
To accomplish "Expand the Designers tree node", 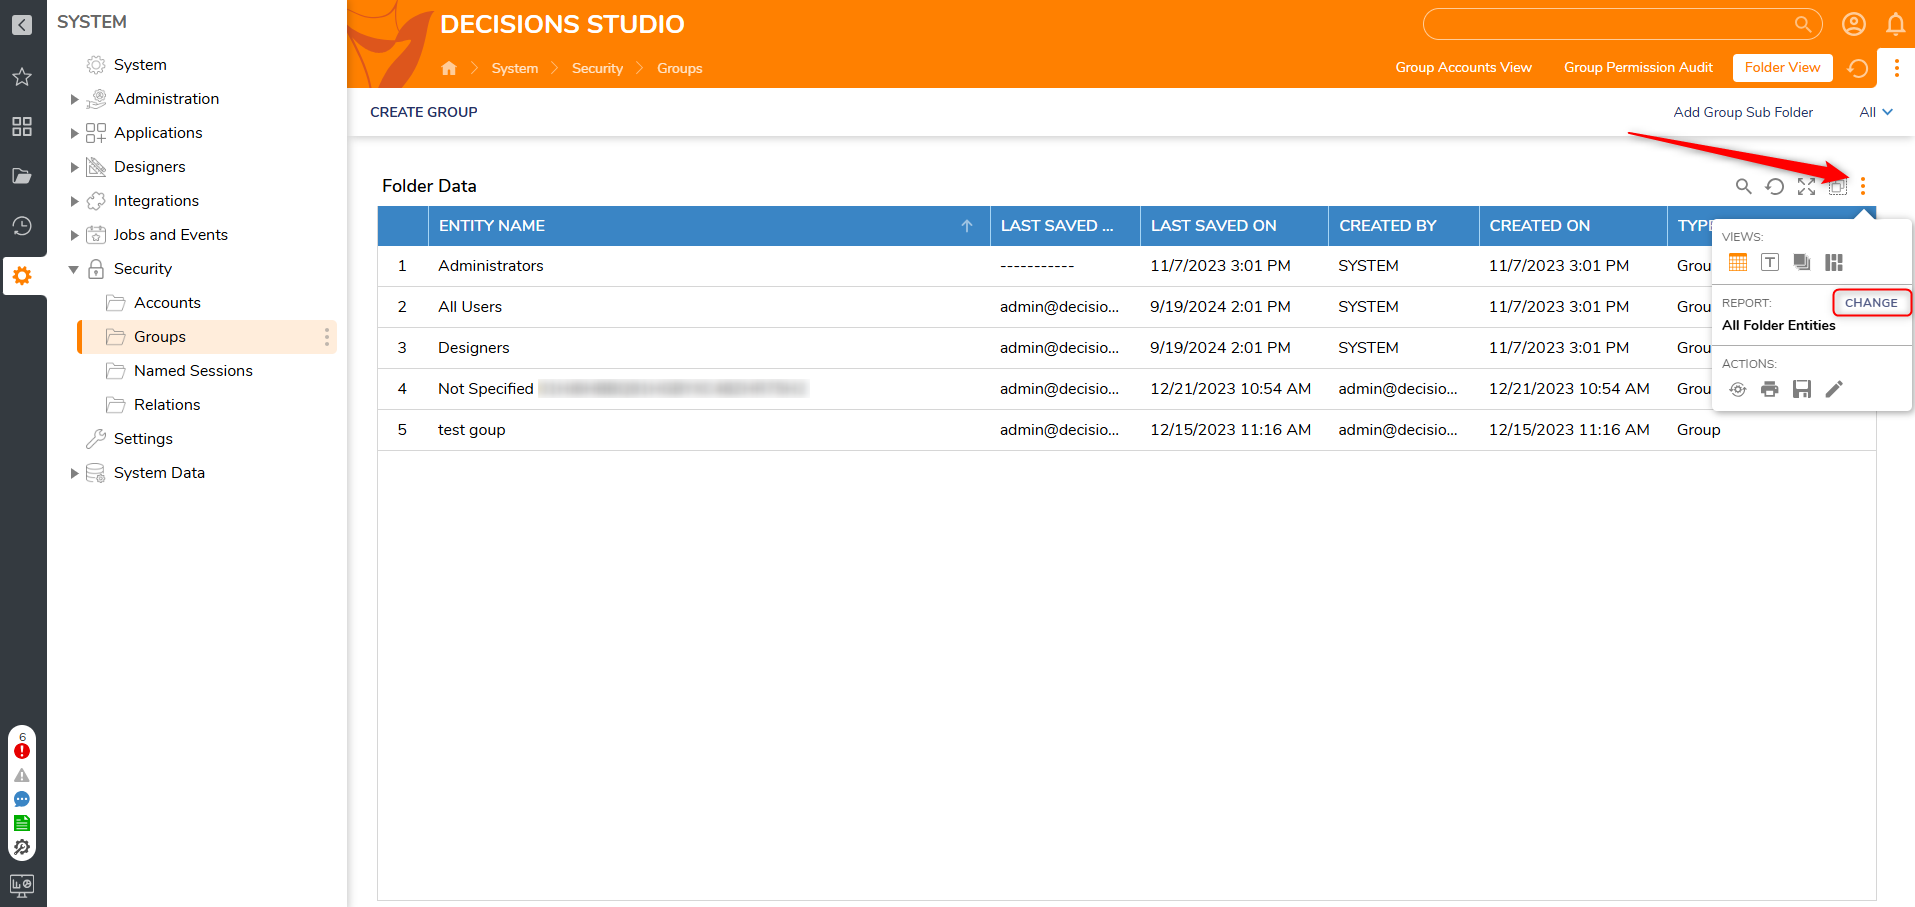I will click(x=74, y=167).
